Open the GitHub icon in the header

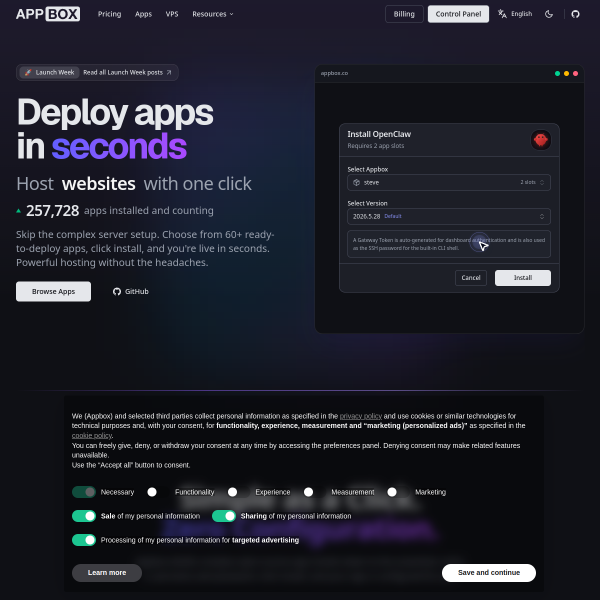coord(575,14)
